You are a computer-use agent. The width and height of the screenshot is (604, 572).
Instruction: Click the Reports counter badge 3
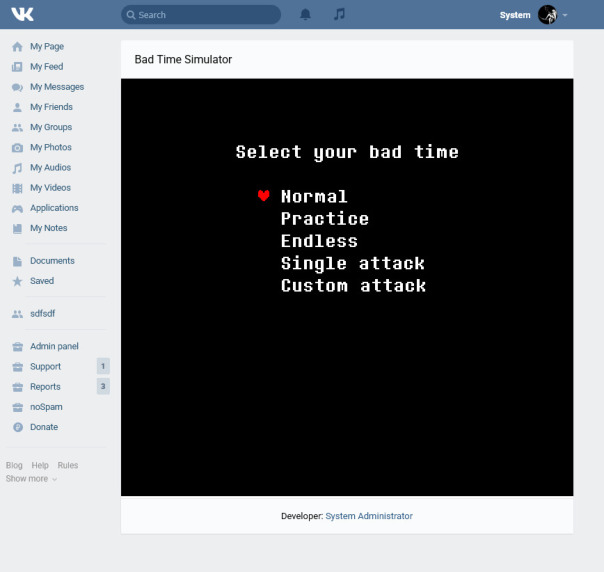coord(103,386)
